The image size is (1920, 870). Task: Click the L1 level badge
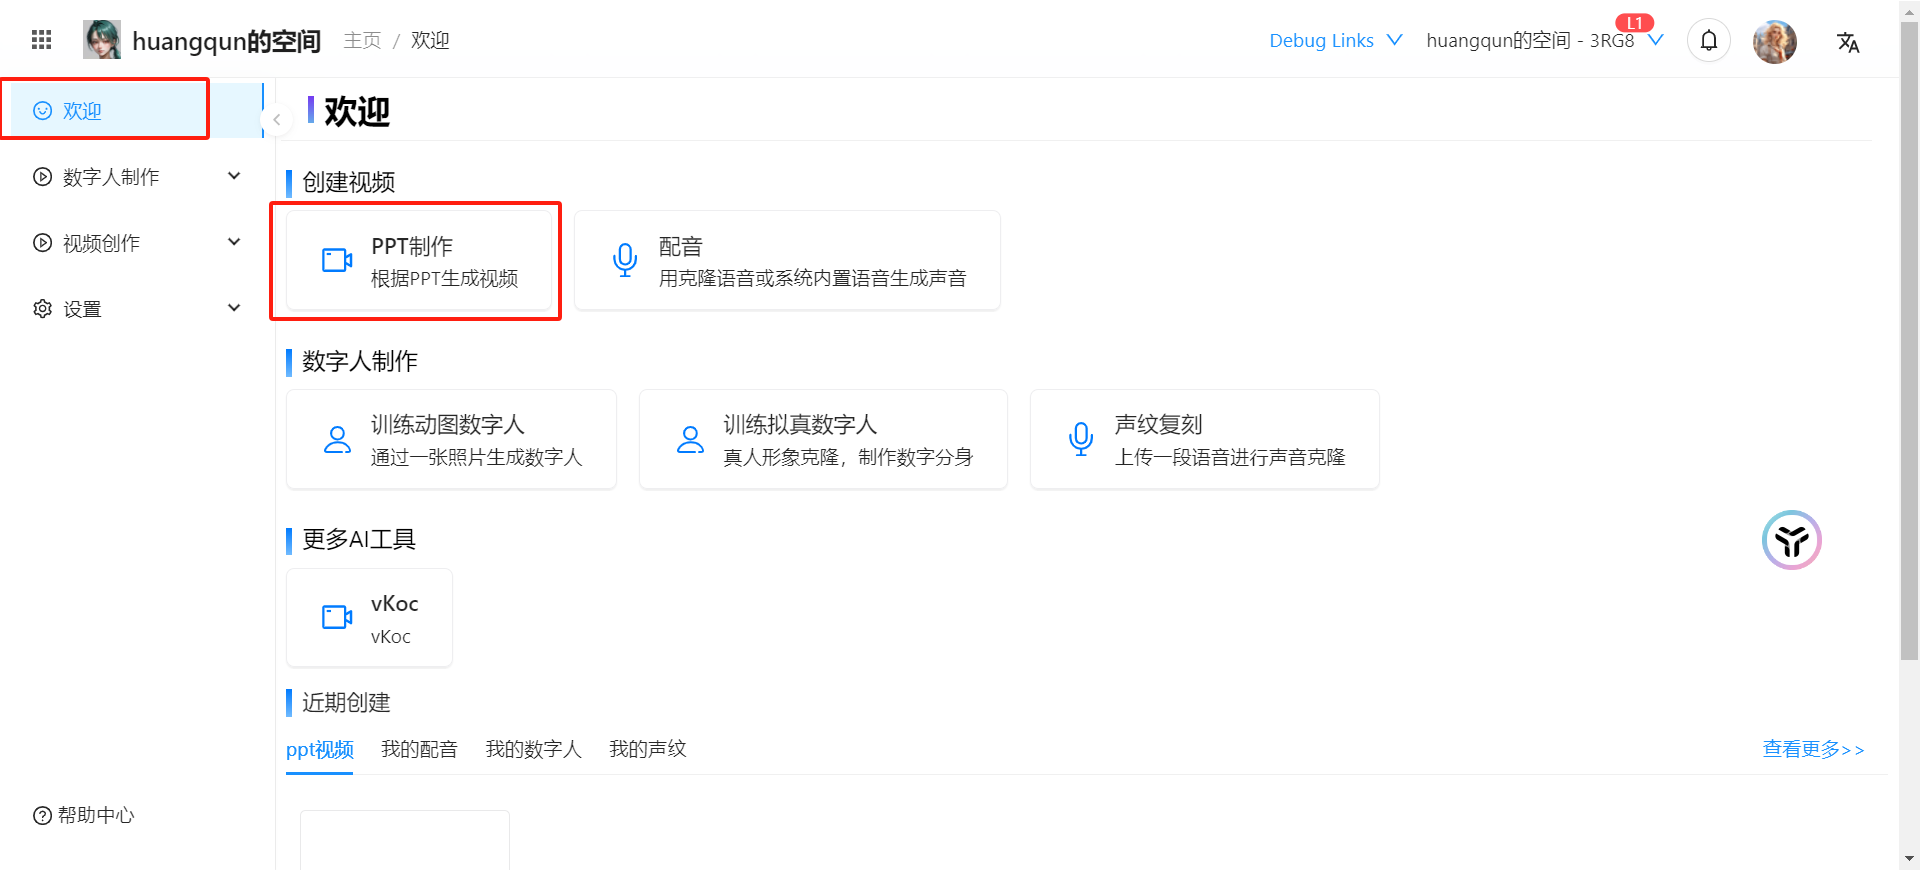click(x=1634, y=23)
